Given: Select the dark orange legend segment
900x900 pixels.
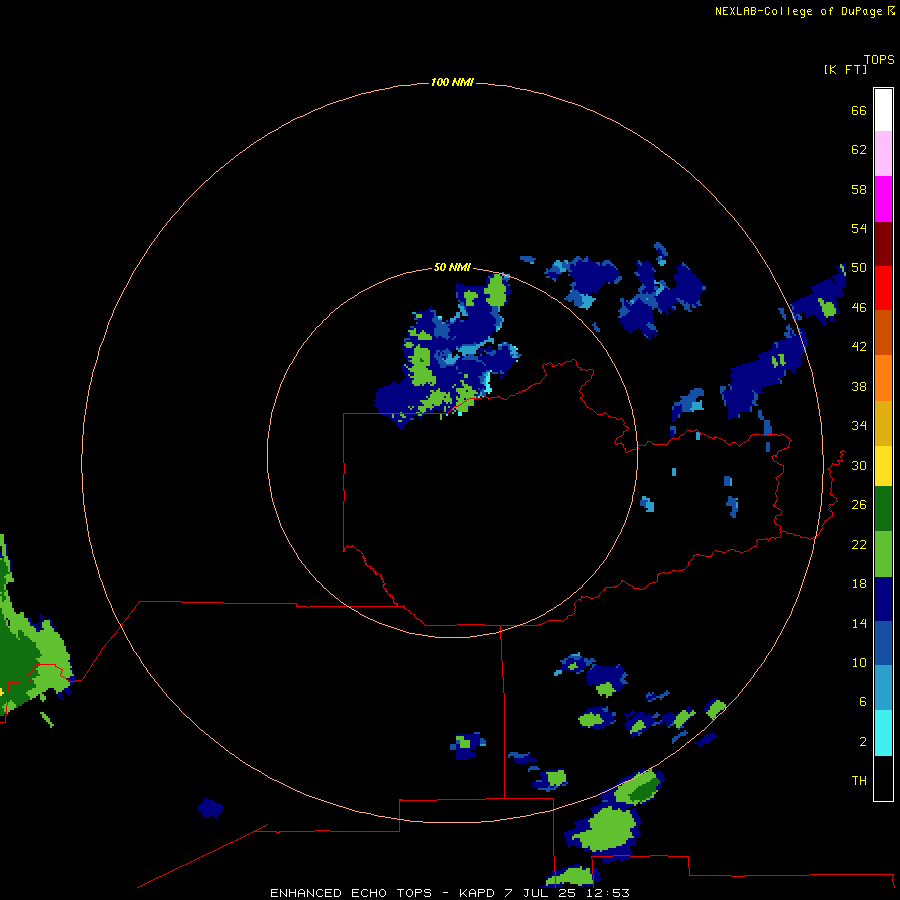Looking at the screenshot, I should coord(883,333).
